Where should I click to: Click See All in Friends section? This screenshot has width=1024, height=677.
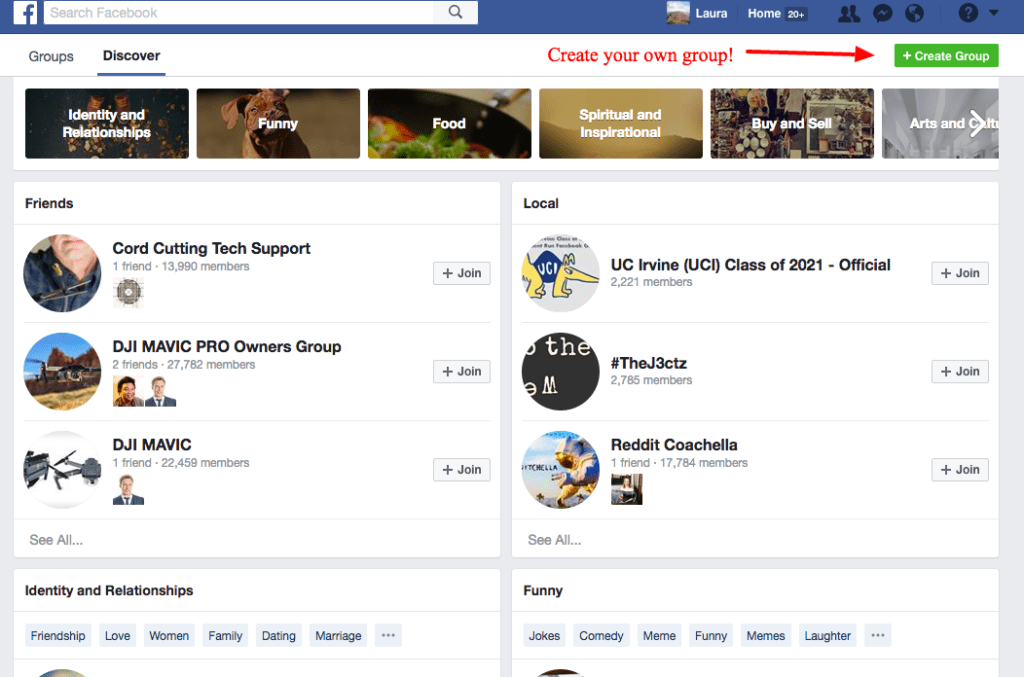56,540
